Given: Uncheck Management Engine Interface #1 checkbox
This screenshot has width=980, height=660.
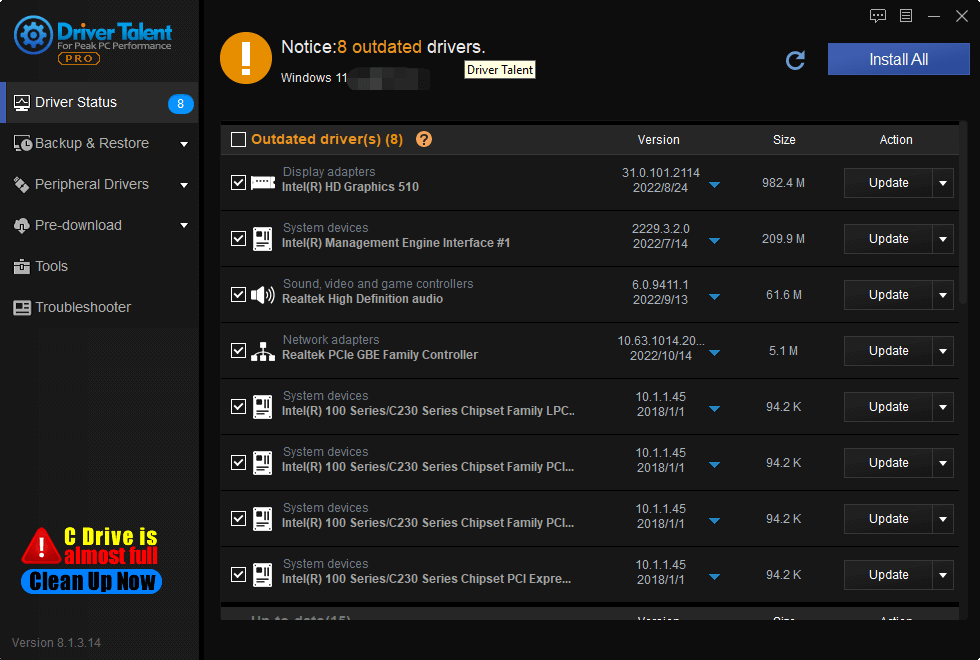Looking at the screenshot, I should pos(238,239).
